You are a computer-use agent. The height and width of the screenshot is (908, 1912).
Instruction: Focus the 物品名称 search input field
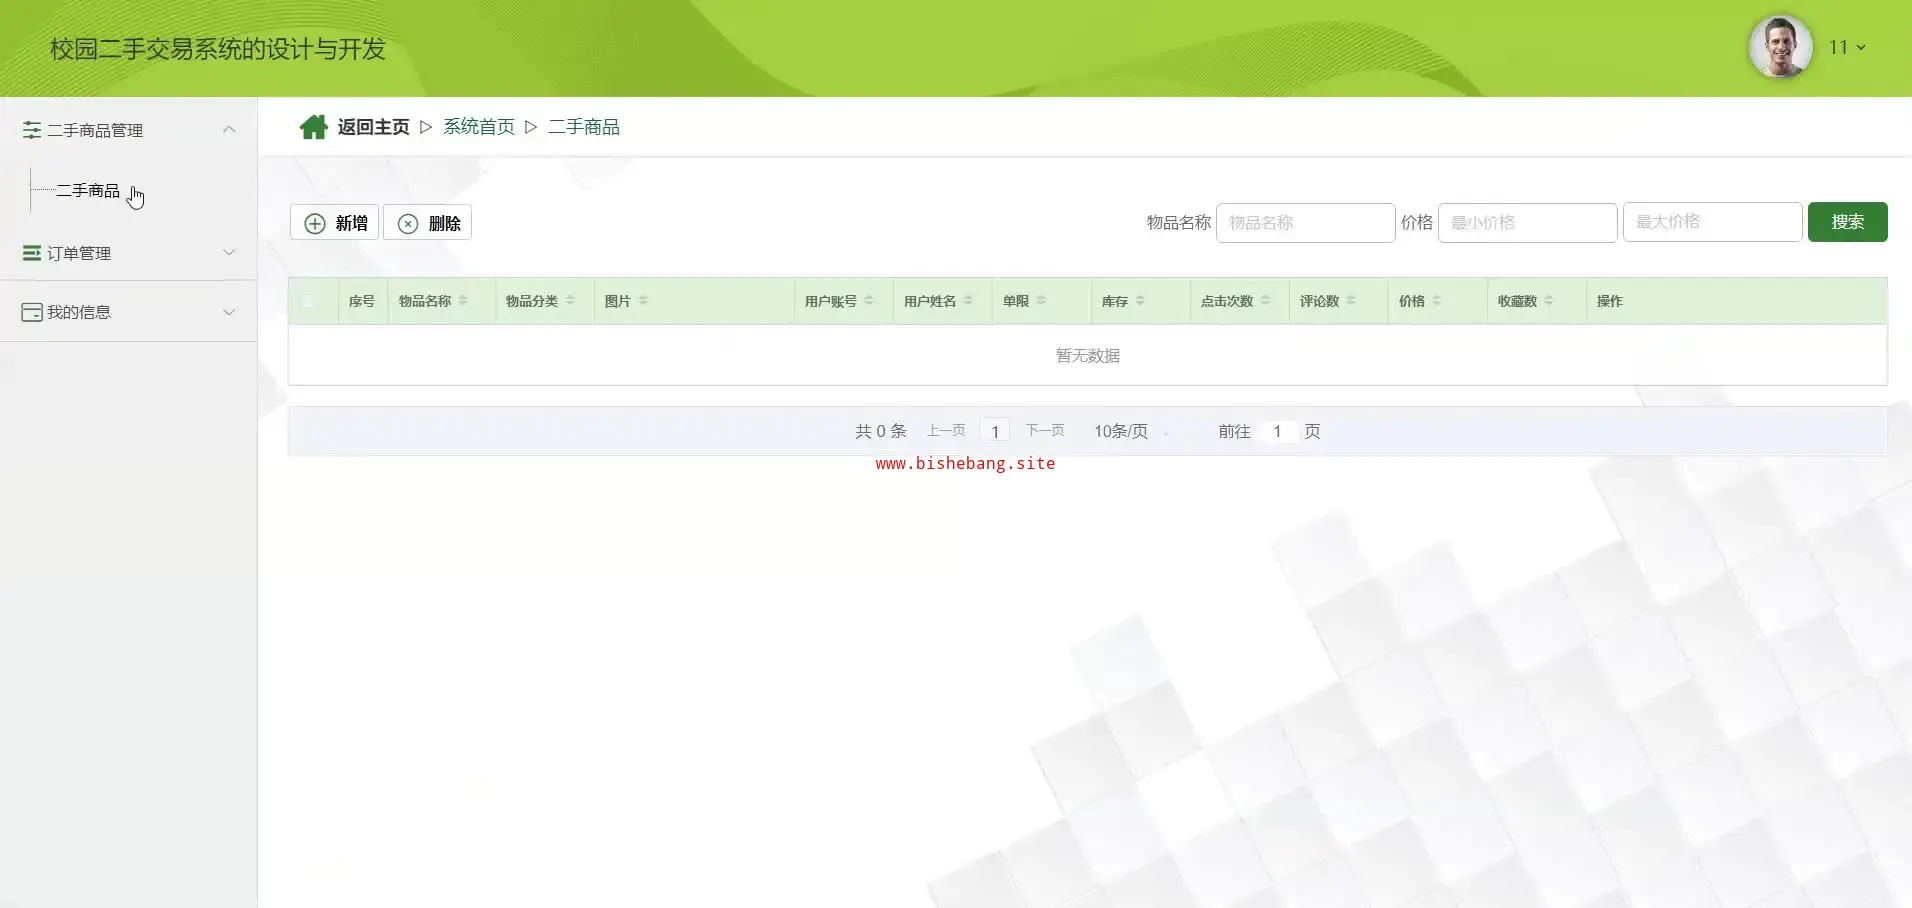(1305, 222)
